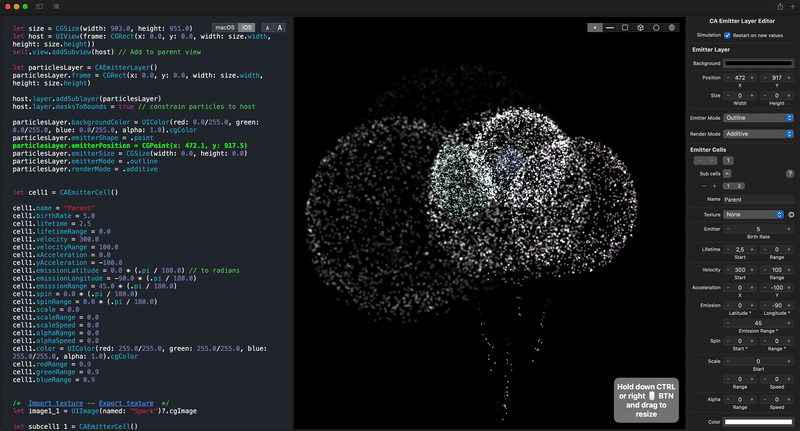Open the Texture dropdown
800x431 pixels.
754,214
